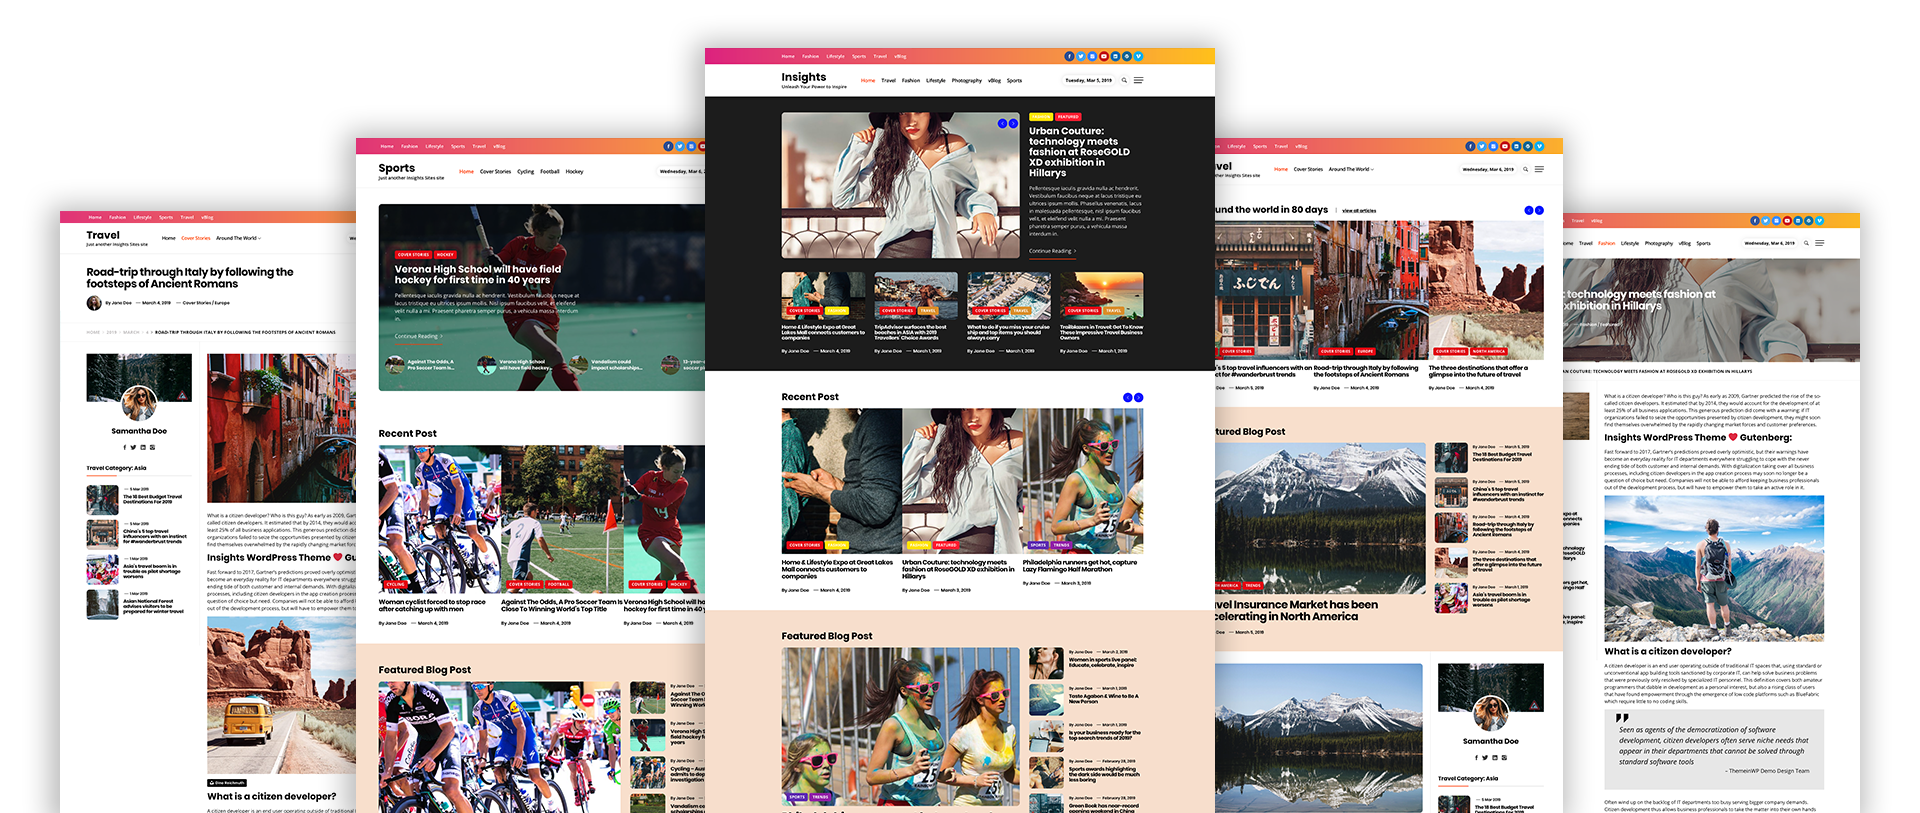The width and height of the screenshot is (1920, 813).
Task: Click Verona High School headline on Sports page
Action: coord(478,275)
